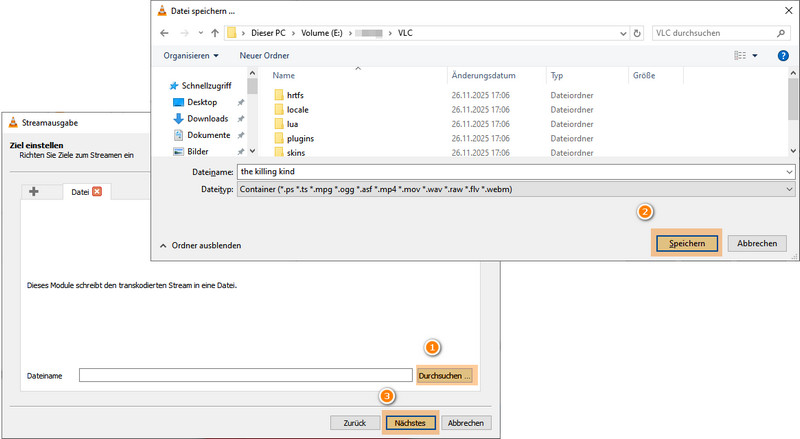Open view options dropdown arrow
Viewport: 800px width, 439px height.
tap(755, 56)
